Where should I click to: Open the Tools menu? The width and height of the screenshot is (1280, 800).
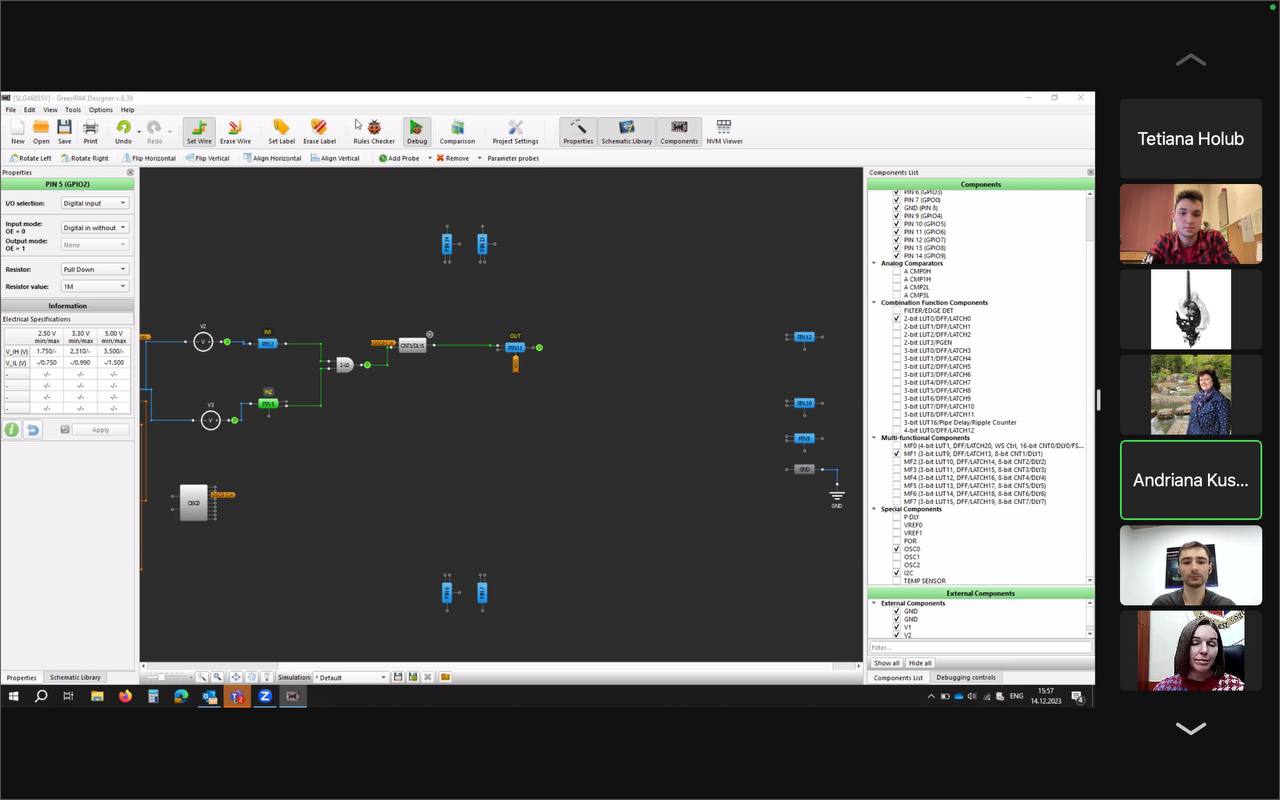pos(73,110)
